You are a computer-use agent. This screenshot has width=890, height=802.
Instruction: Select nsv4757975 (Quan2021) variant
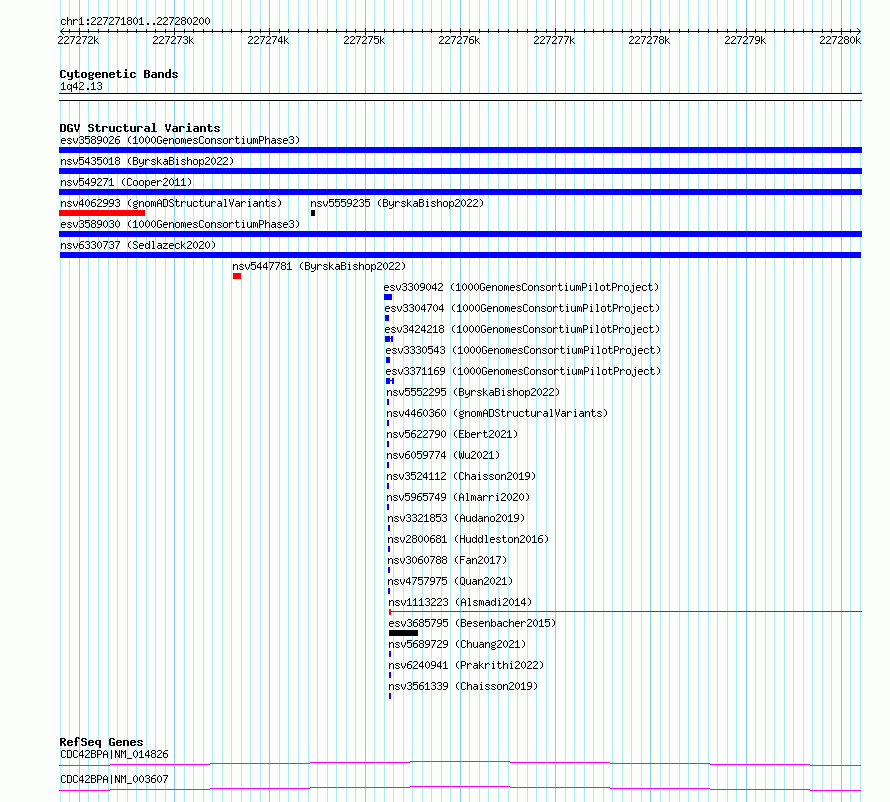[450, 581]
